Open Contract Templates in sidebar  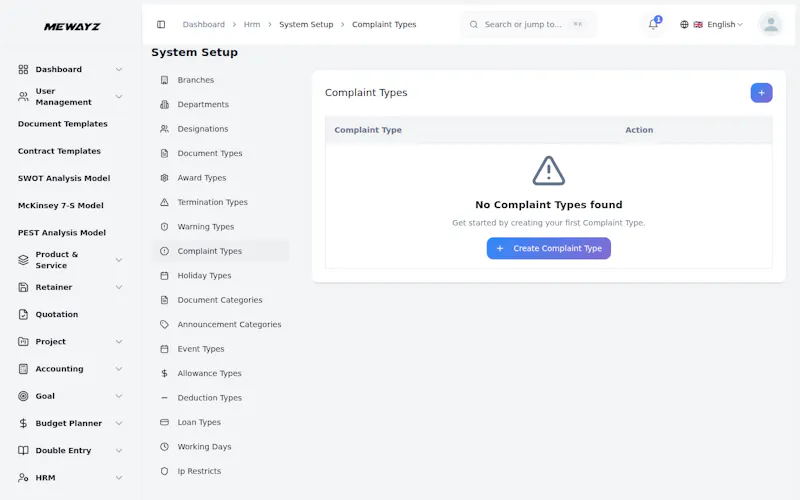coord(59,151)
